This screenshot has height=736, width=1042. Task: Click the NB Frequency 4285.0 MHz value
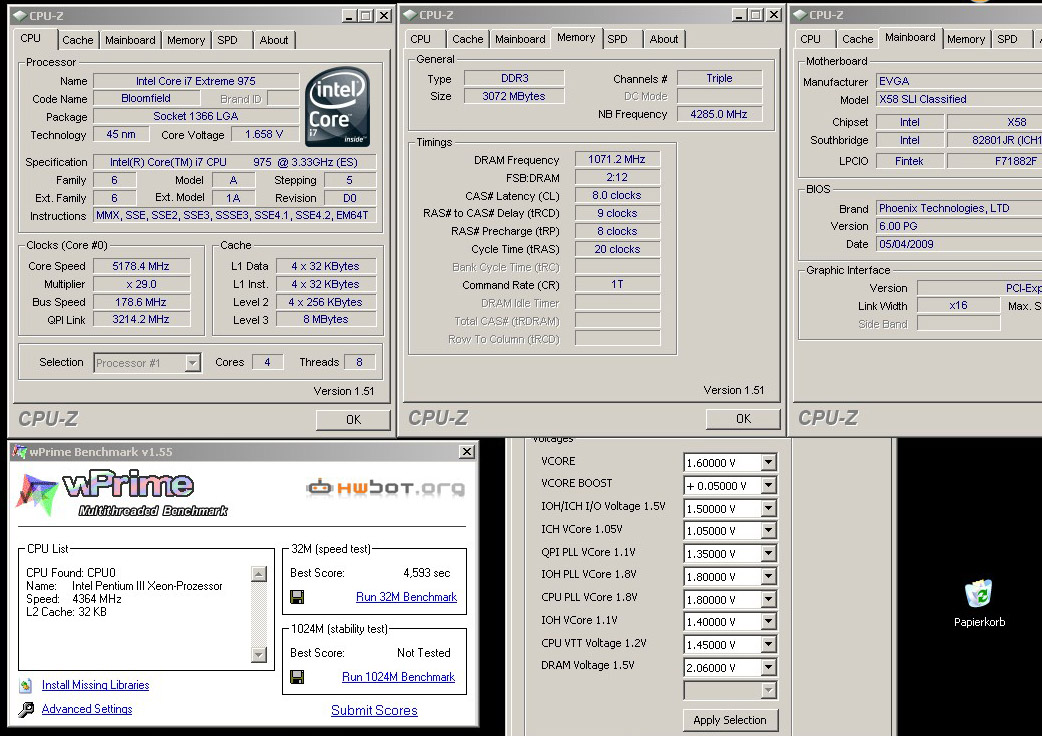719,114
